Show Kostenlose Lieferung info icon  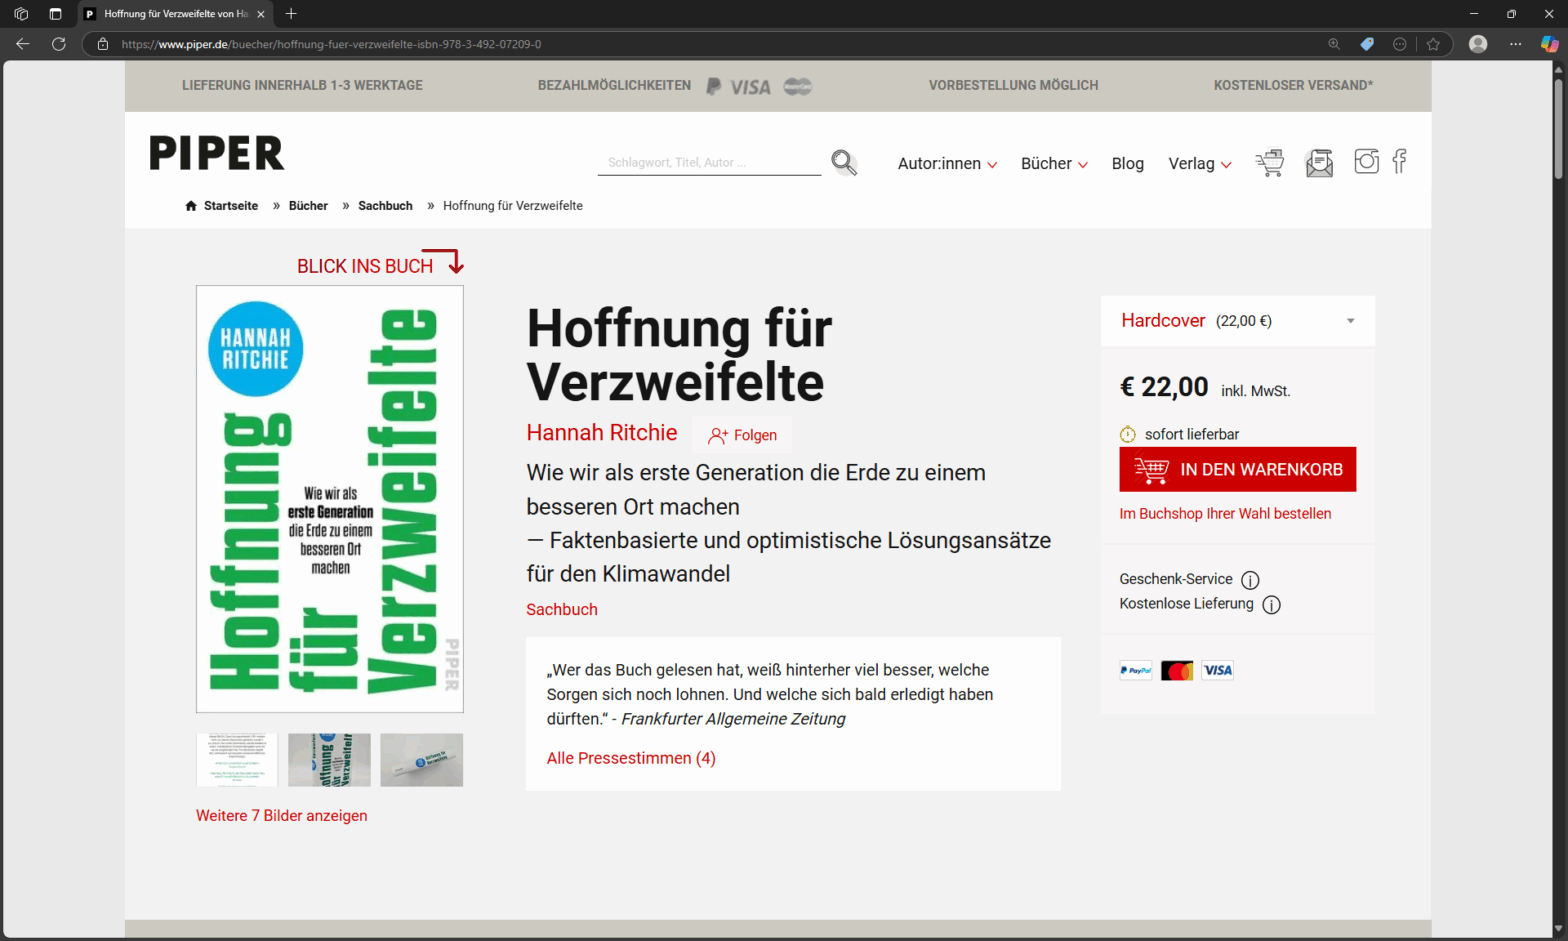pos(1271,605)
